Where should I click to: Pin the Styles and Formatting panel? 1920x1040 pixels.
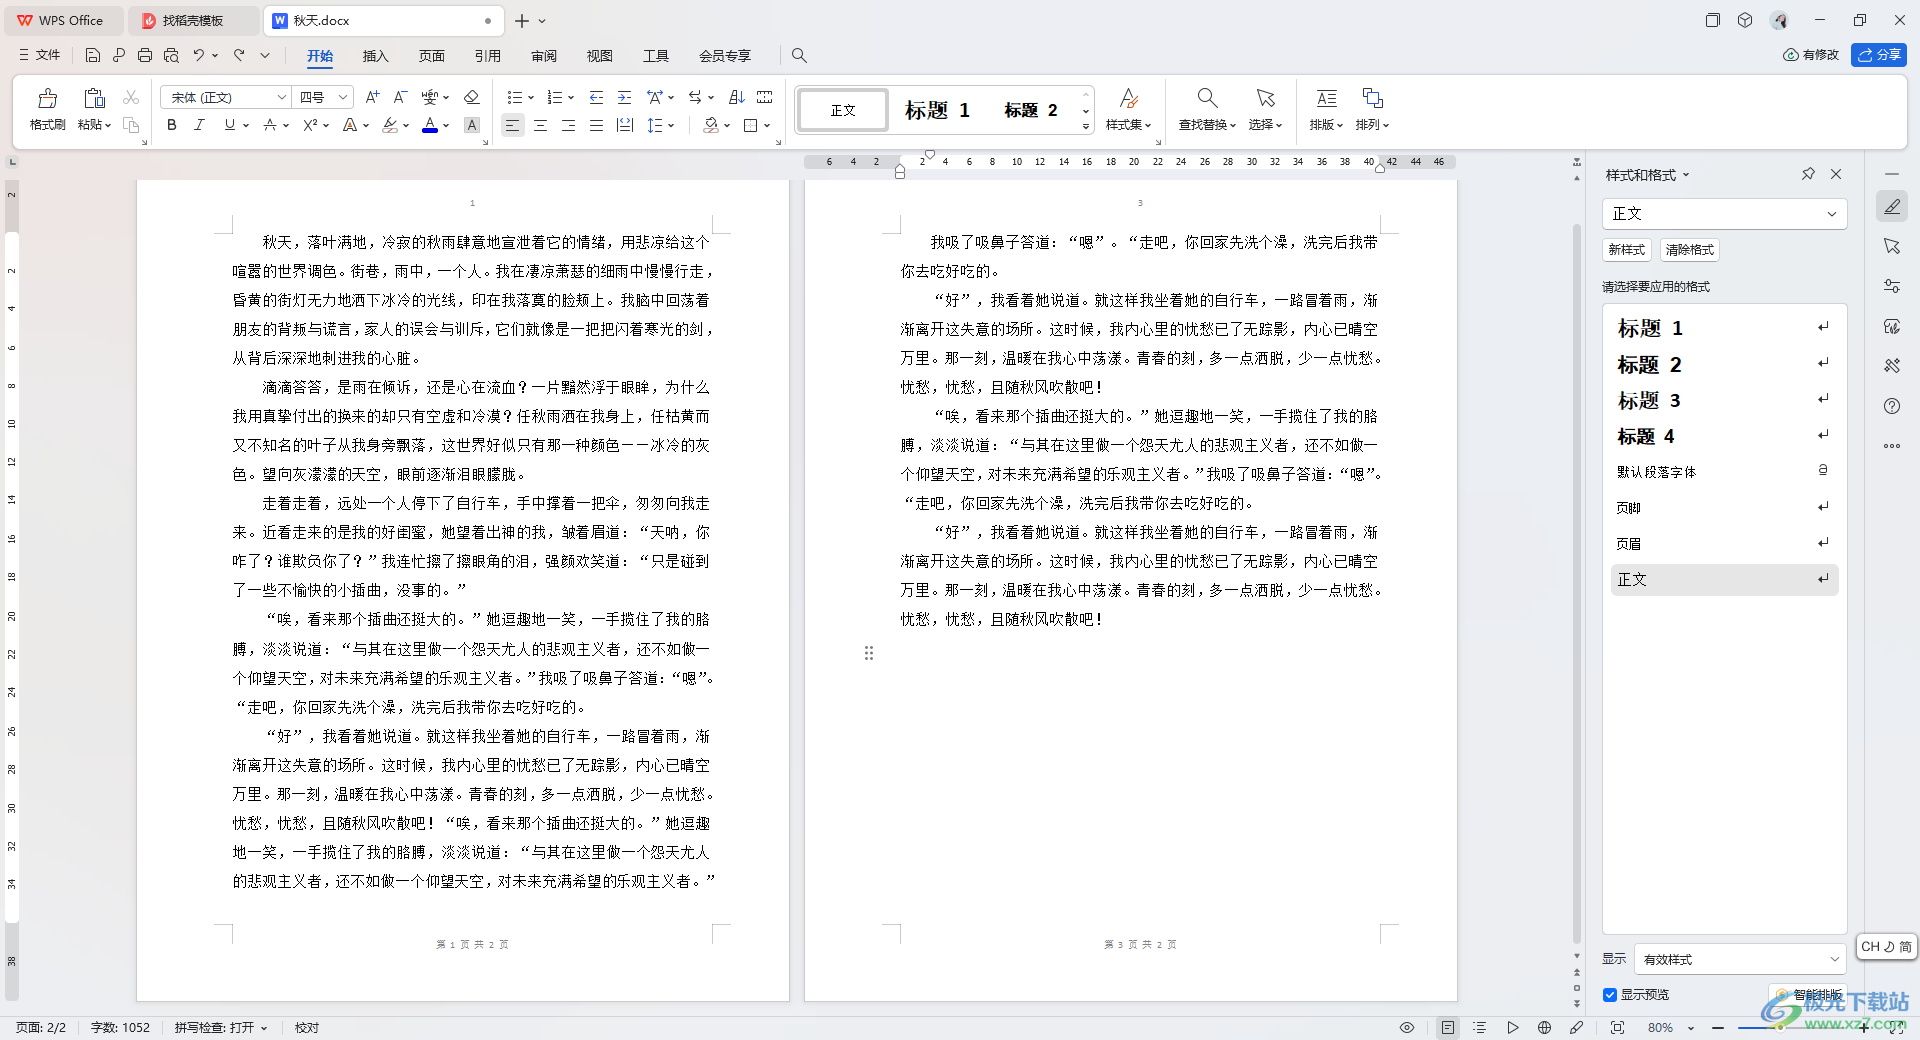(x=1808, y=174)
